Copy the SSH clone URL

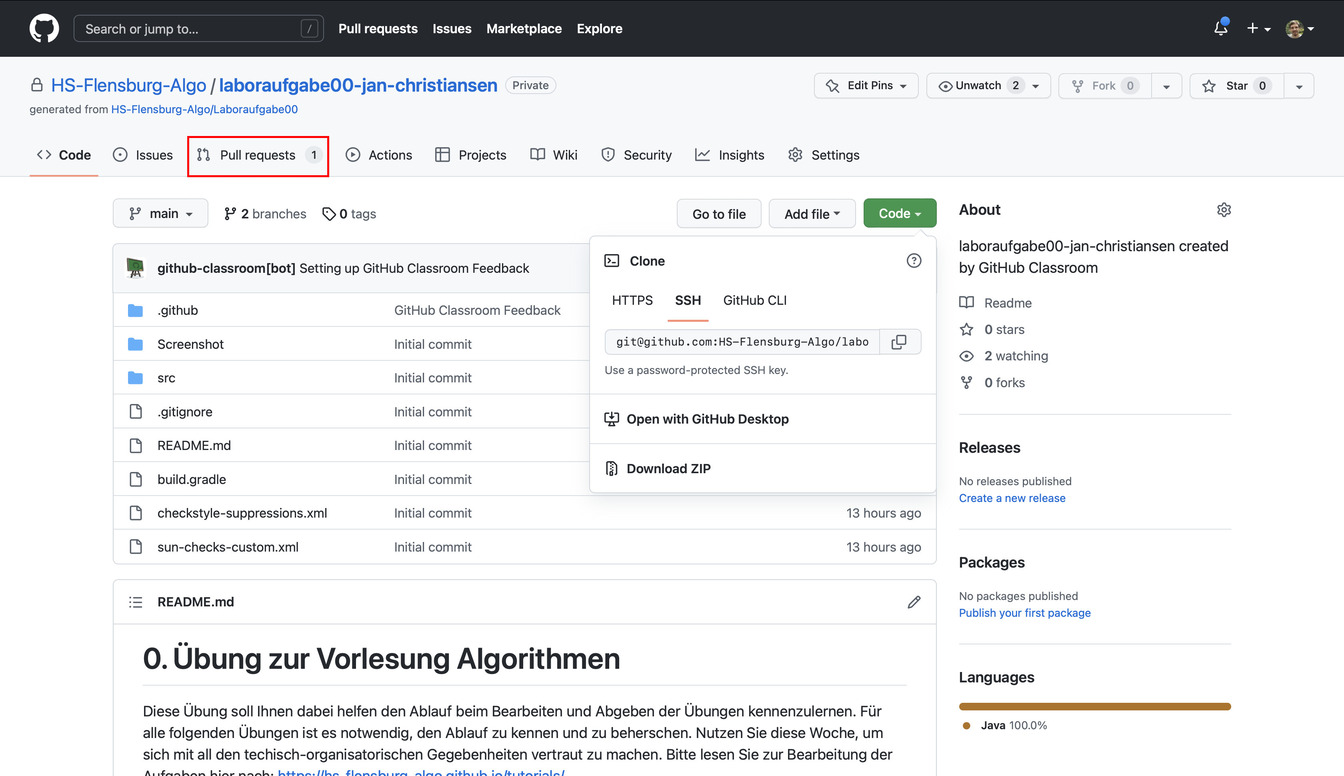click(x=899, y=342)
